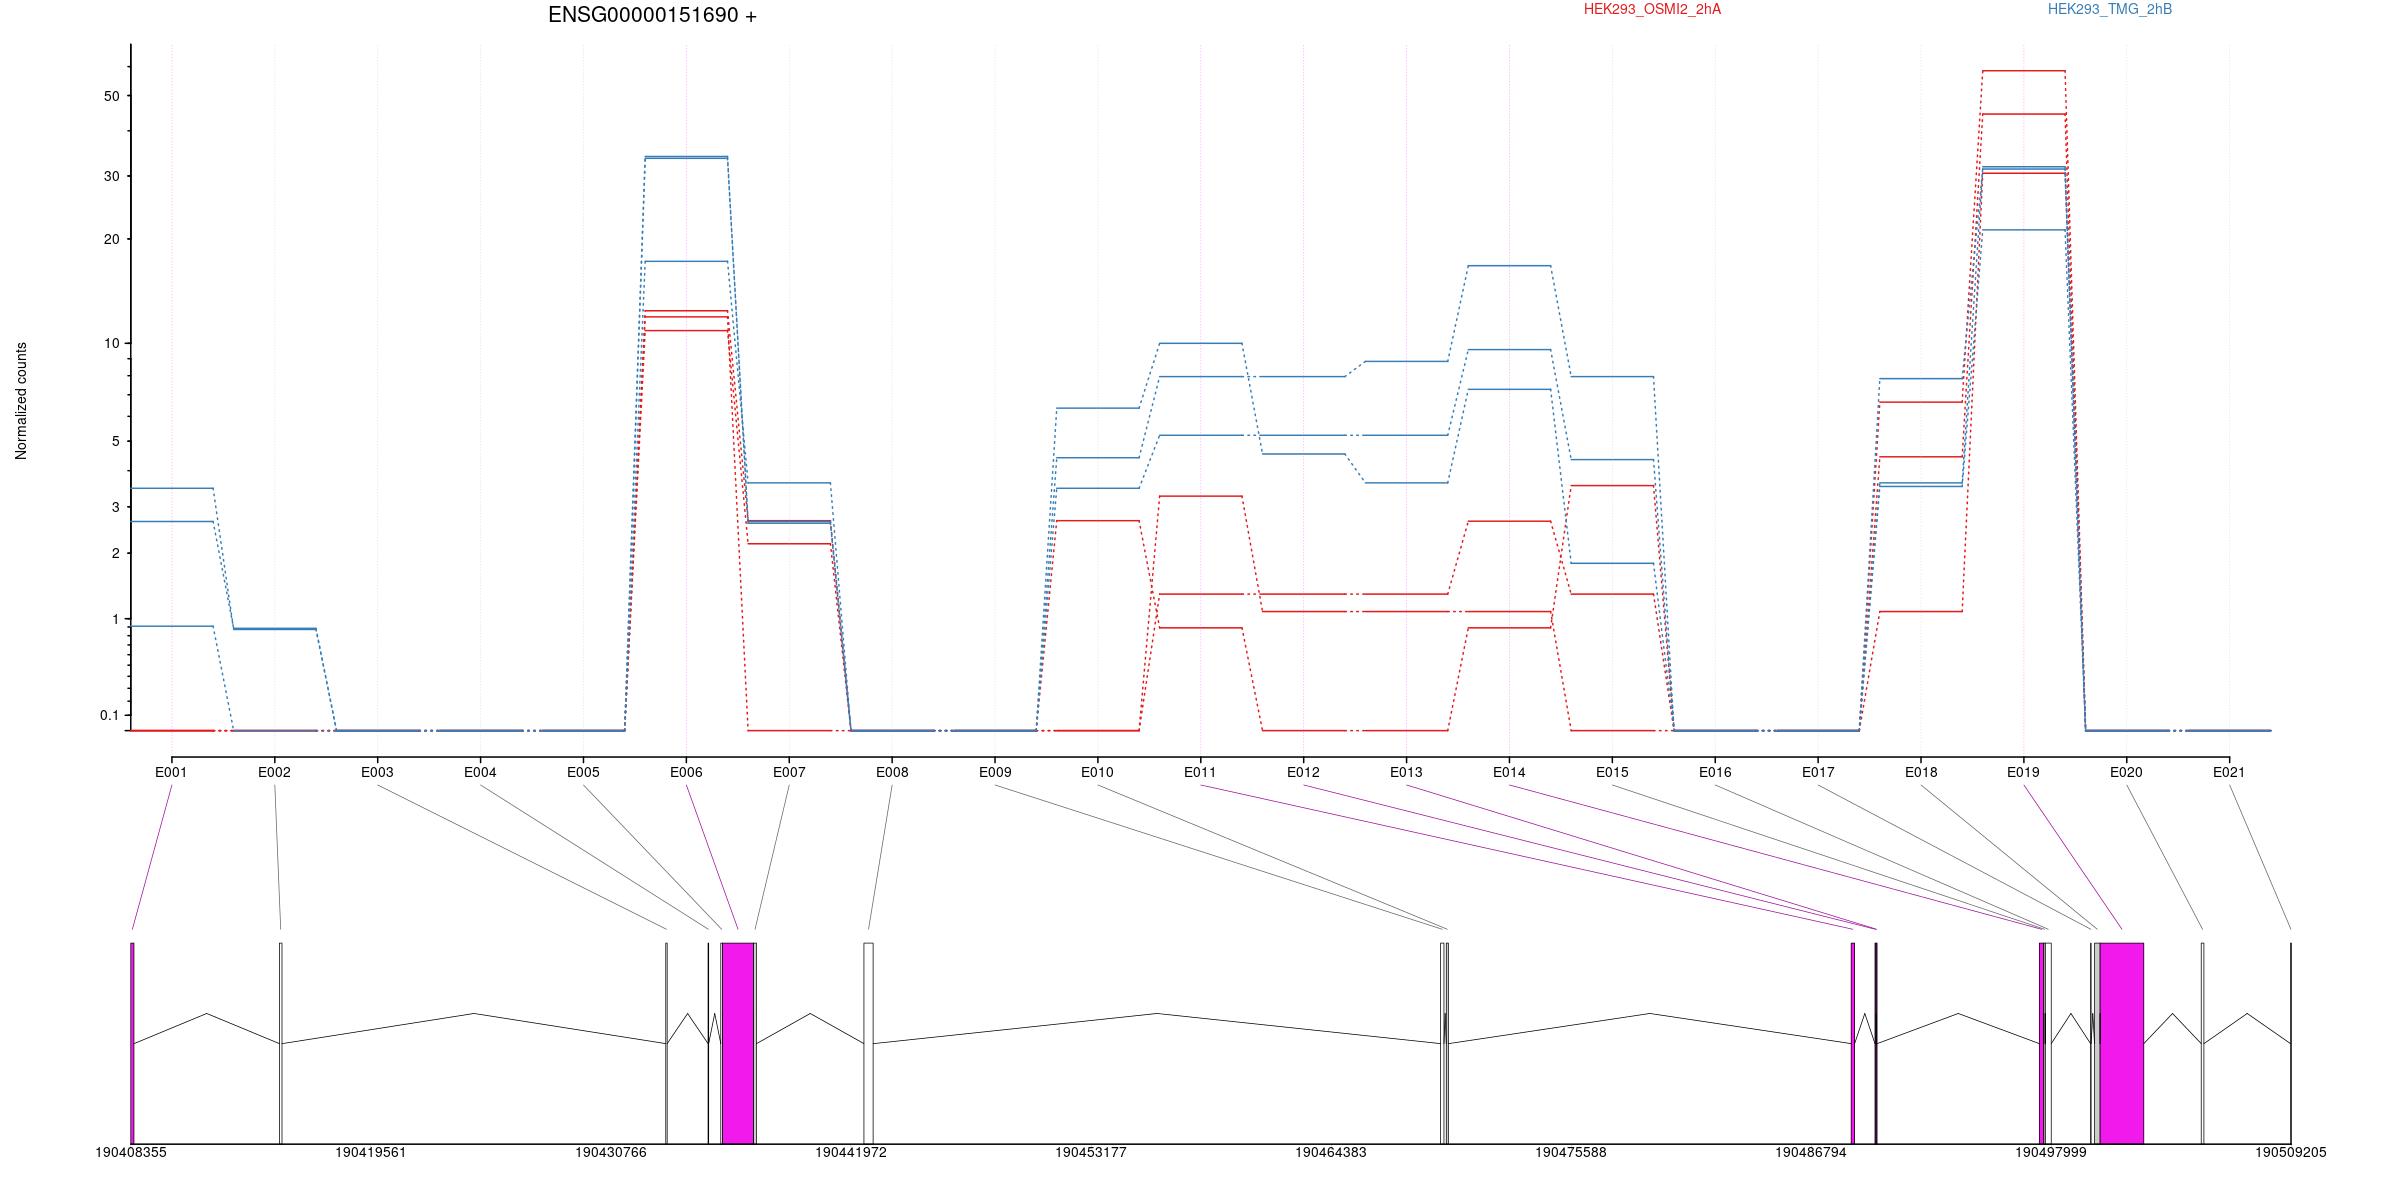Screen dimensions: 2400x1200
Task: Click exon label E001
Action: [171, 772]
